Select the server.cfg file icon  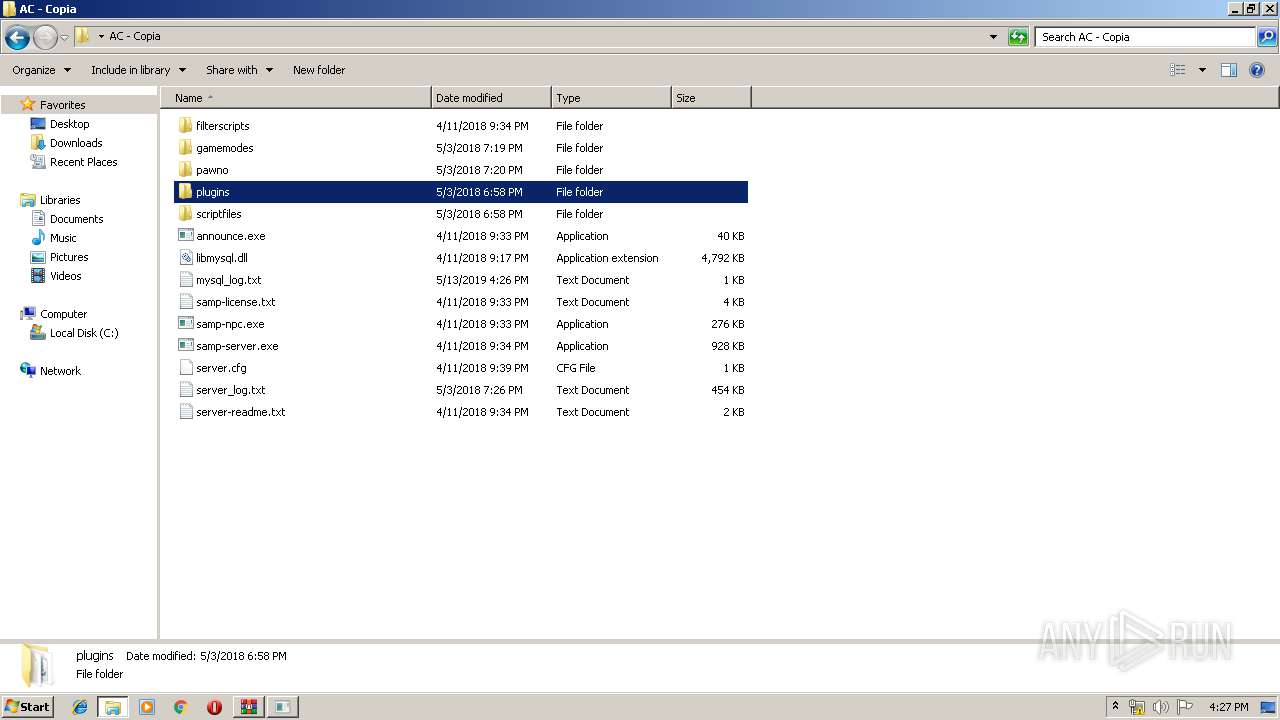185,368
